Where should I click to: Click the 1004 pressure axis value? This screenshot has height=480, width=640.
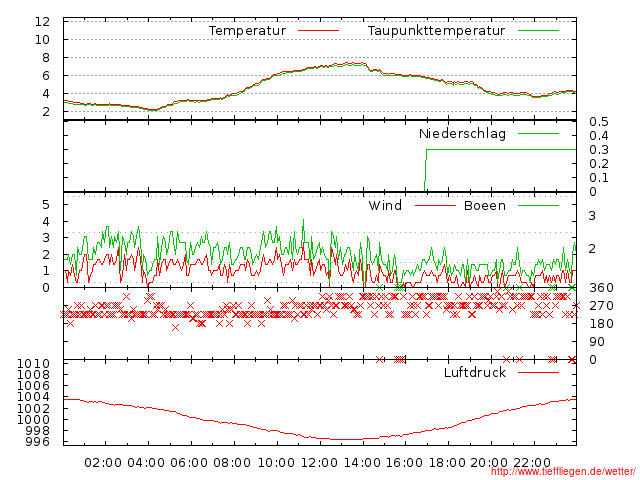pyautogui.click(x=33, y=397)
